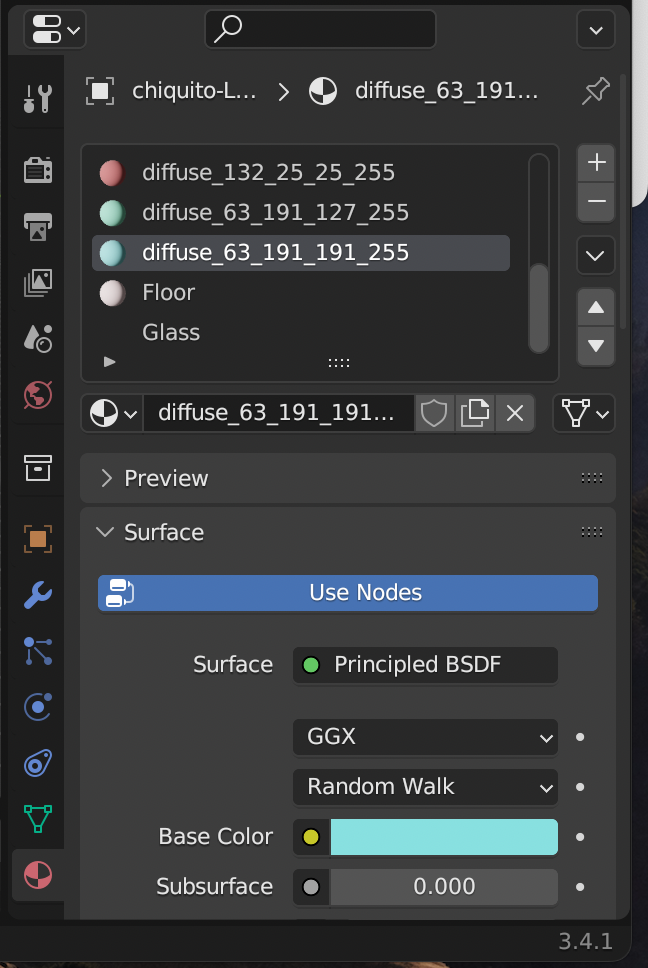
Task: Open the Modifiers wrench tab
Action: [x=38, y=595]
